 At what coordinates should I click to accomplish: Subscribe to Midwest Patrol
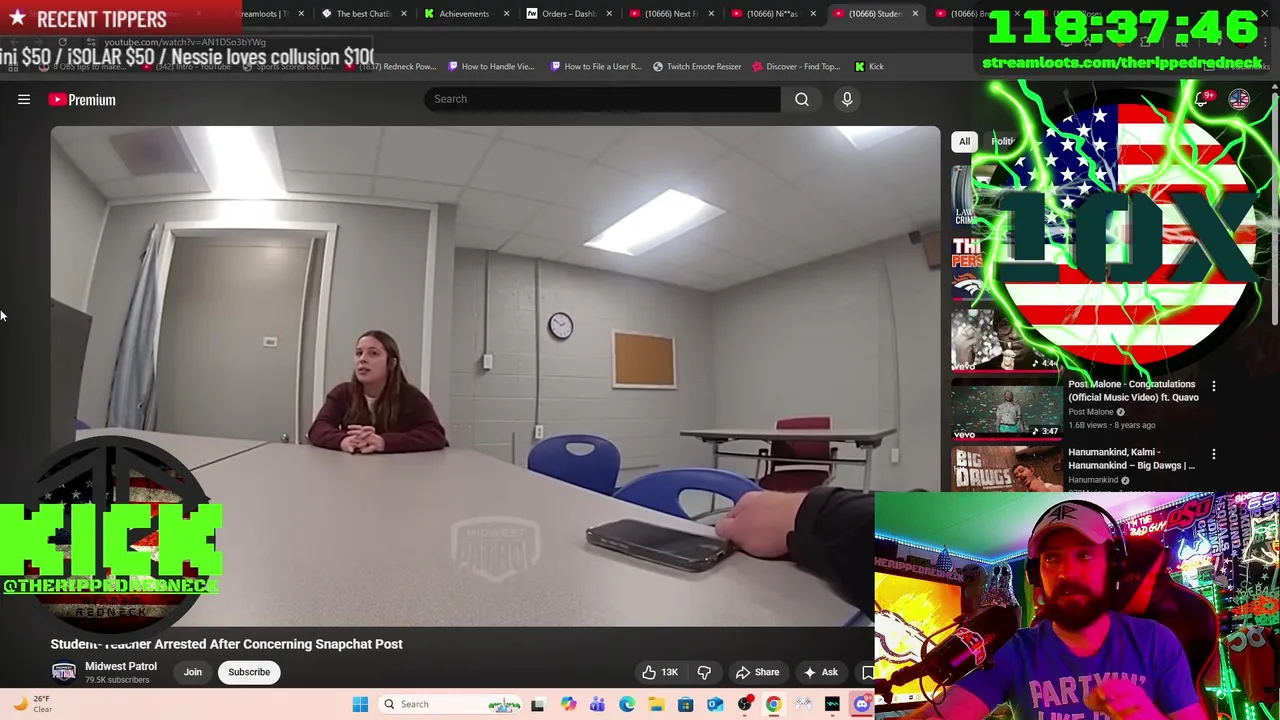click(x=249, y=672)
